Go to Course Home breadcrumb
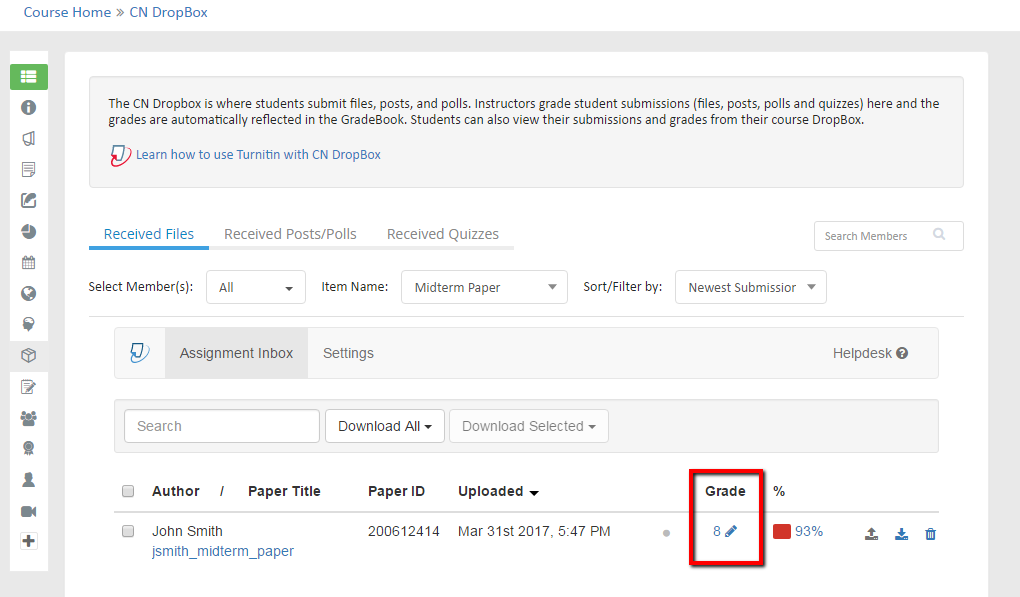 pyautogui.click(x=67, y=12)
